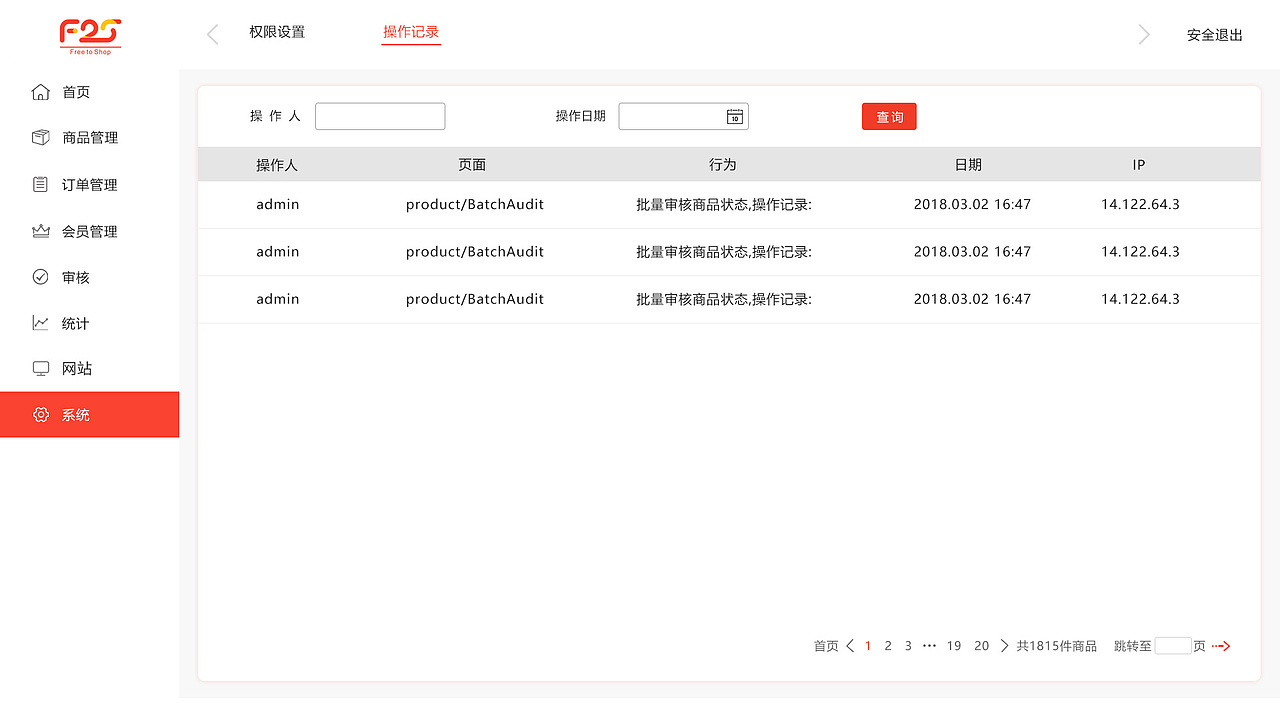Go to page 1 in pagination
The width and height of the screenshot is (1280, 719).
click(868, 646)
